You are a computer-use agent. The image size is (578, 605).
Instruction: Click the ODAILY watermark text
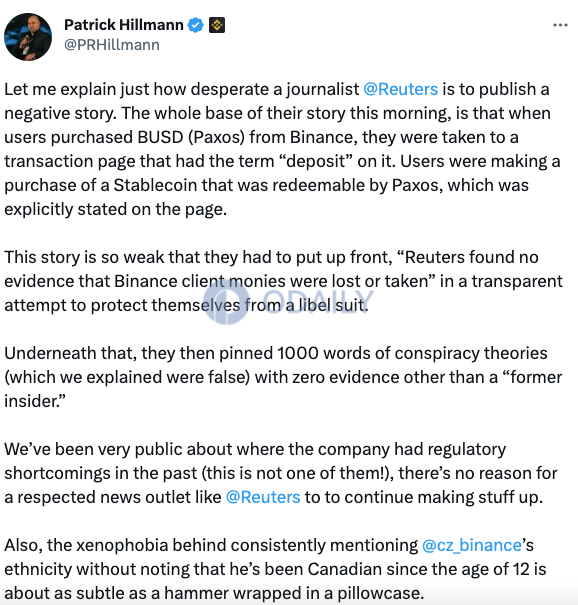[x=318, y=300]
